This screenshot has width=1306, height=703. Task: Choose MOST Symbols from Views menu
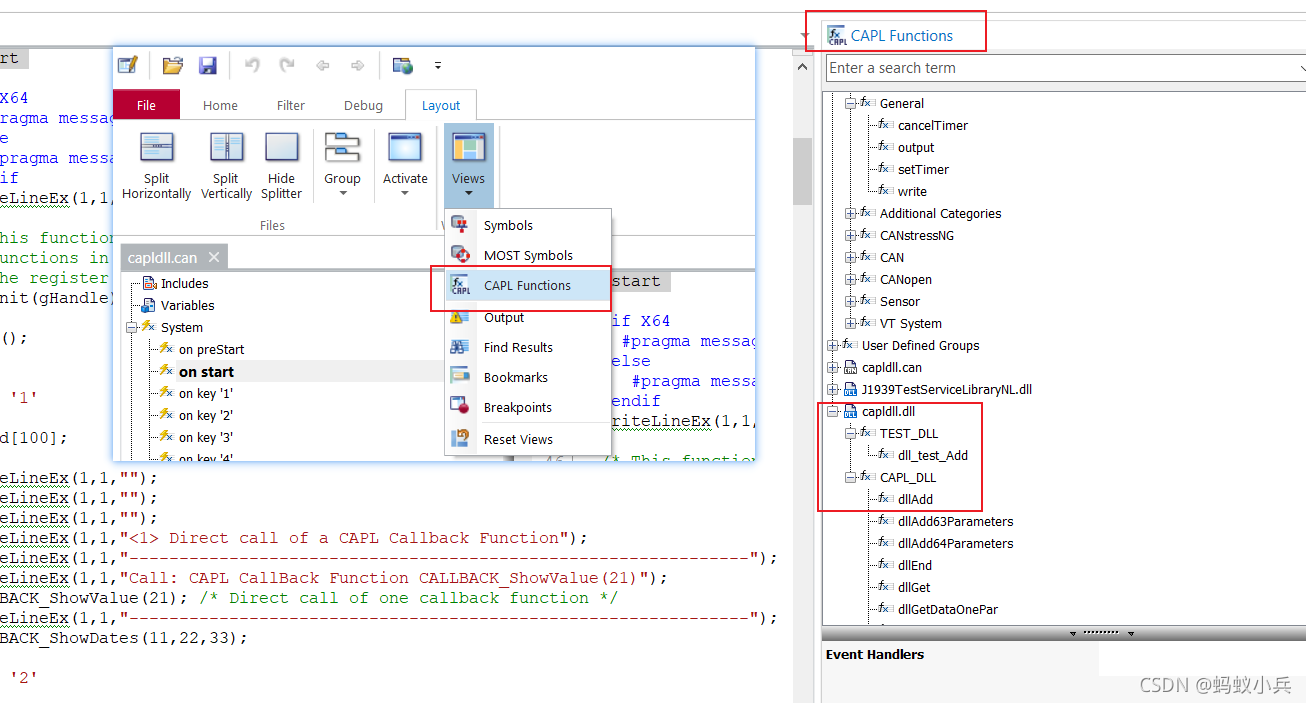[x=528, y=255]
